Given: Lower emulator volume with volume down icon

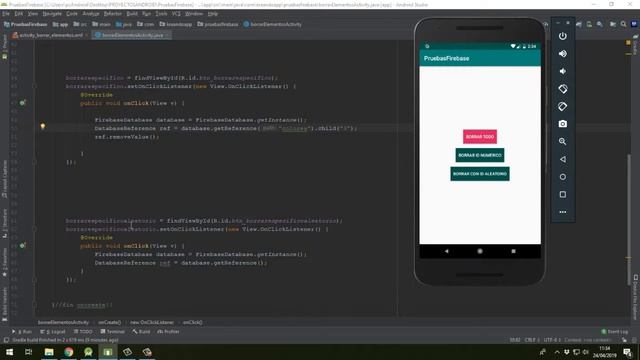Looking at the screenshot, I should (562, 71).
